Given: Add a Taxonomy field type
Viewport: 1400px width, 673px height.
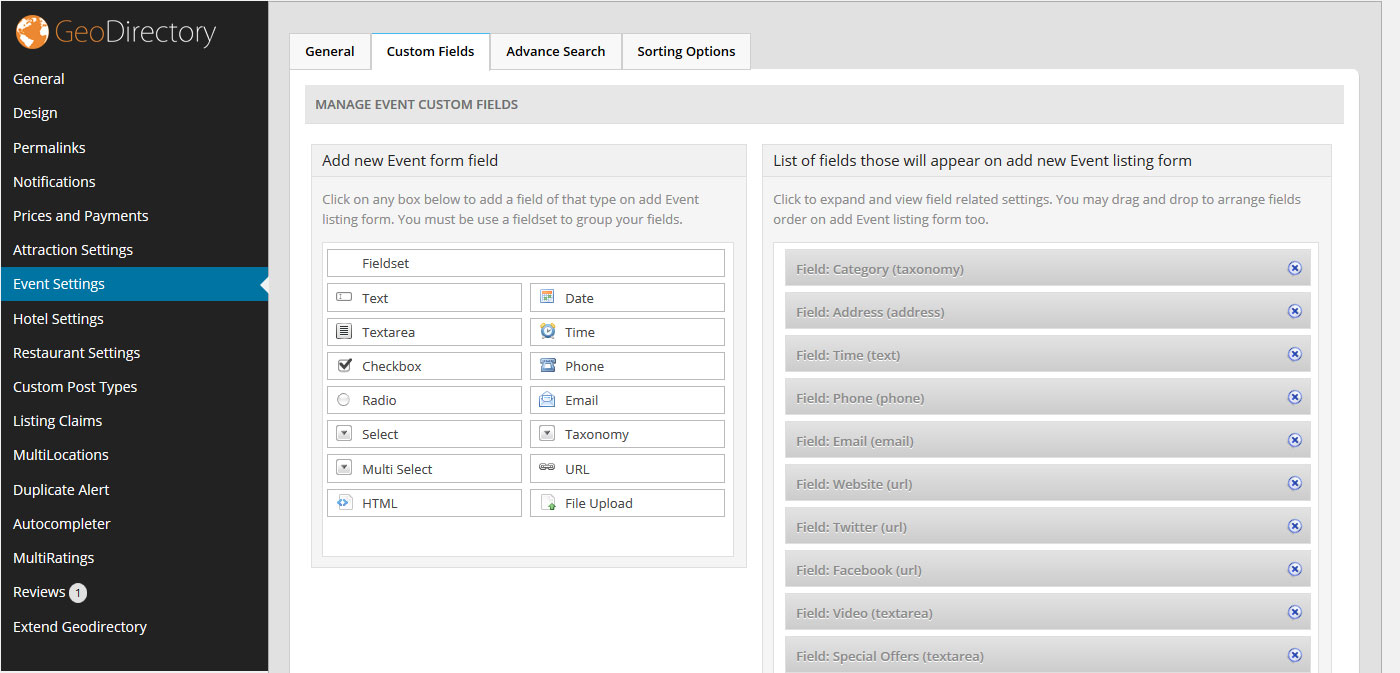Looking at the screenshot, I should point(627,434).
